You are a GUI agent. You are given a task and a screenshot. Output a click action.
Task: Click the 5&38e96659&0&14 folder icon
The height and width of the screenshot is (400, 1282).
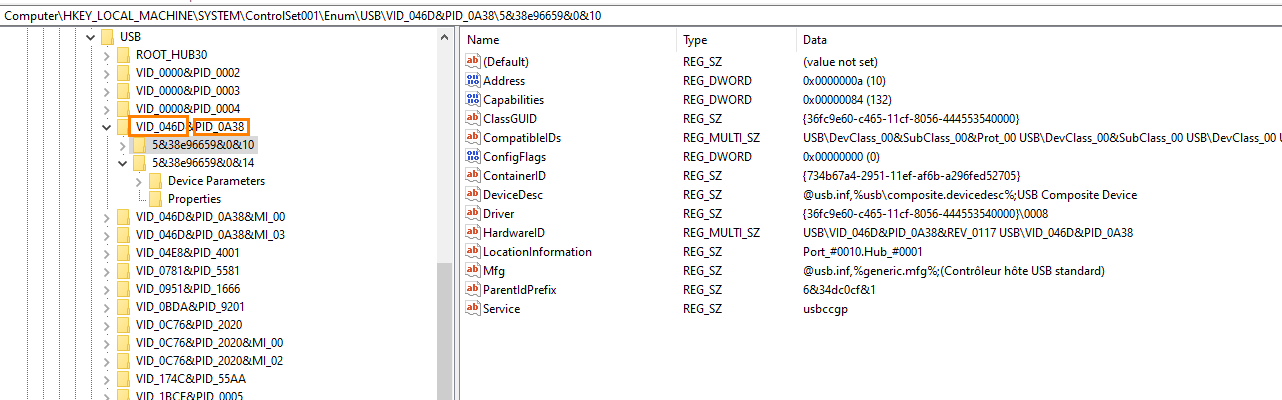[139, 163]
